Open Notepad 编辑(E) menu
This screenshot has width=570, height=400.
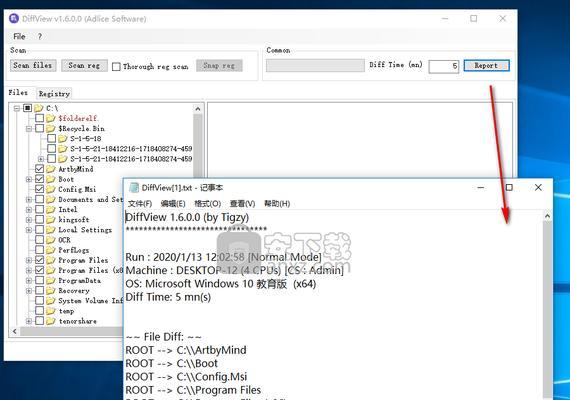click(x=173, y=204)
